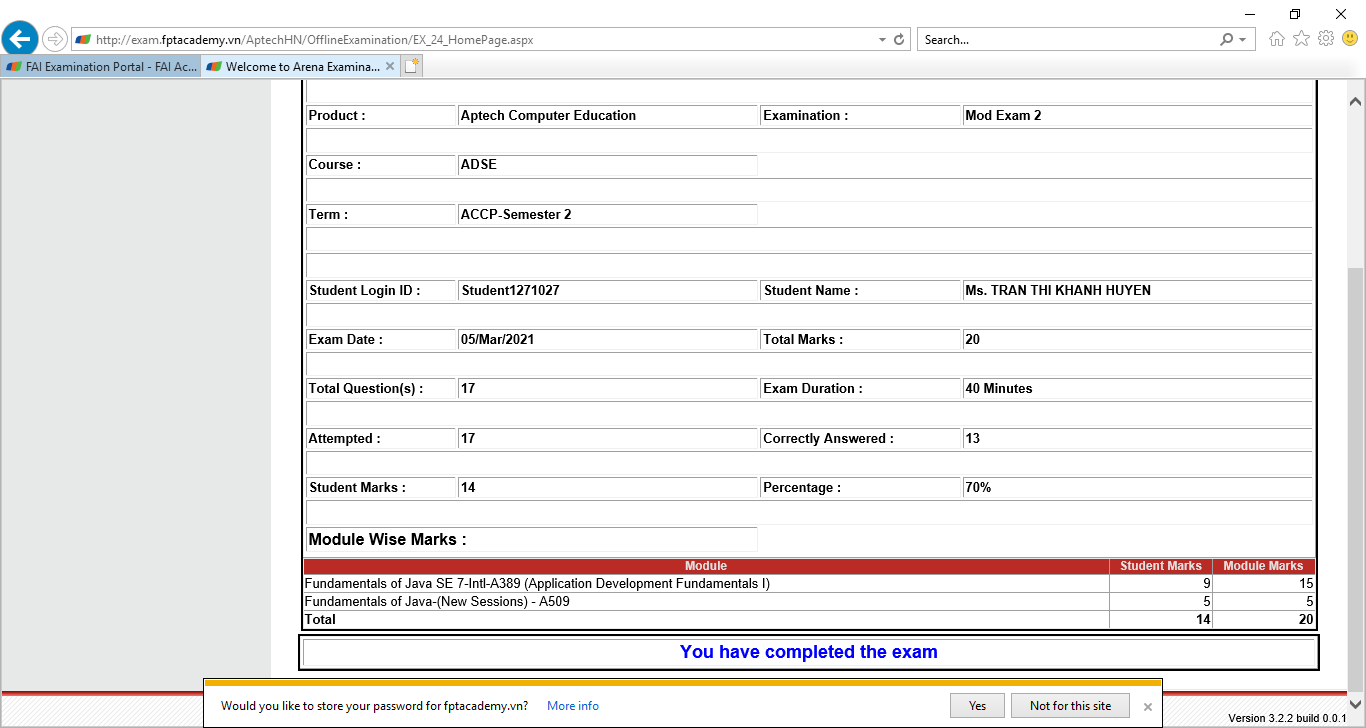Image resolution: width=1366 pixels, height=728 pixels.
Task: Click the 'Student Marks' column header
Action: pos(1161,566)
